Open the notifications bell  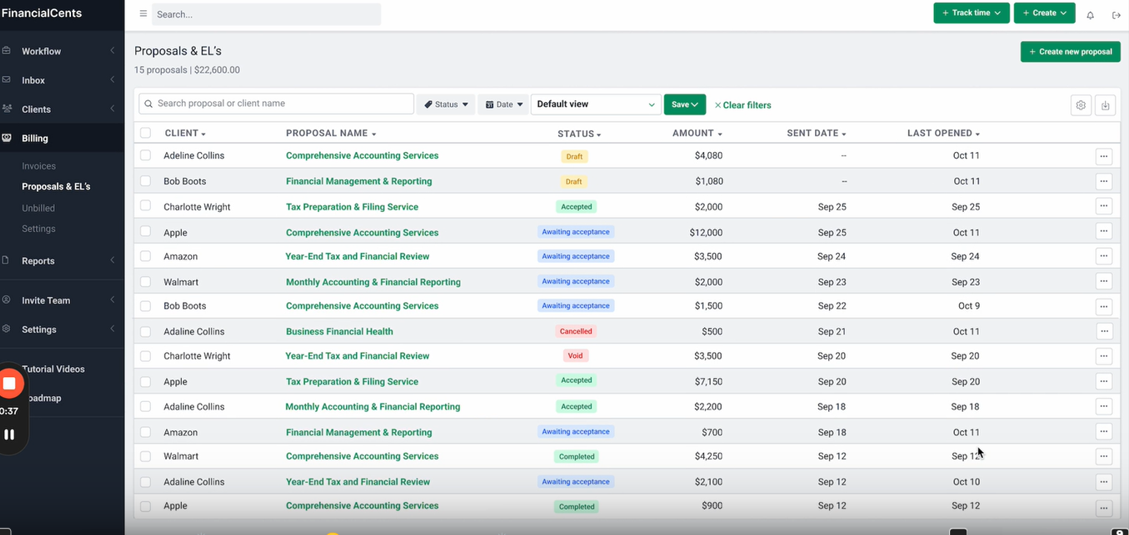1090,14
